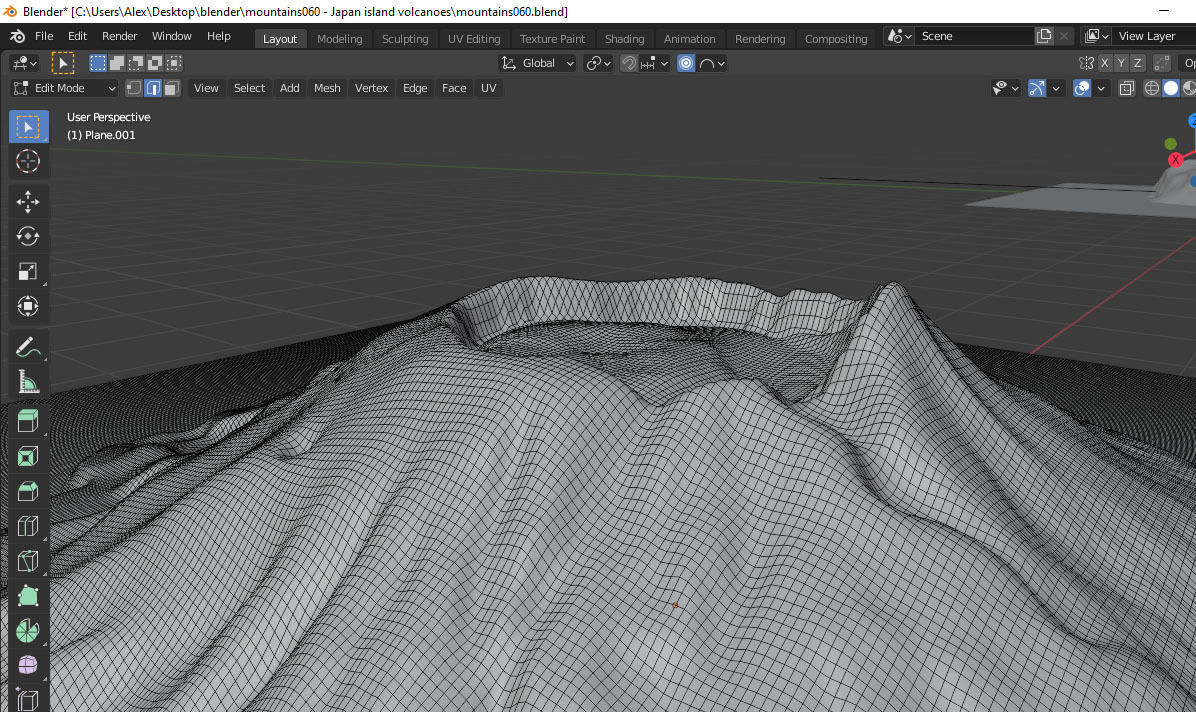Viewport: 1196px width, 712px height.
Task: Open the Render menu
Action: pos(120,36)
